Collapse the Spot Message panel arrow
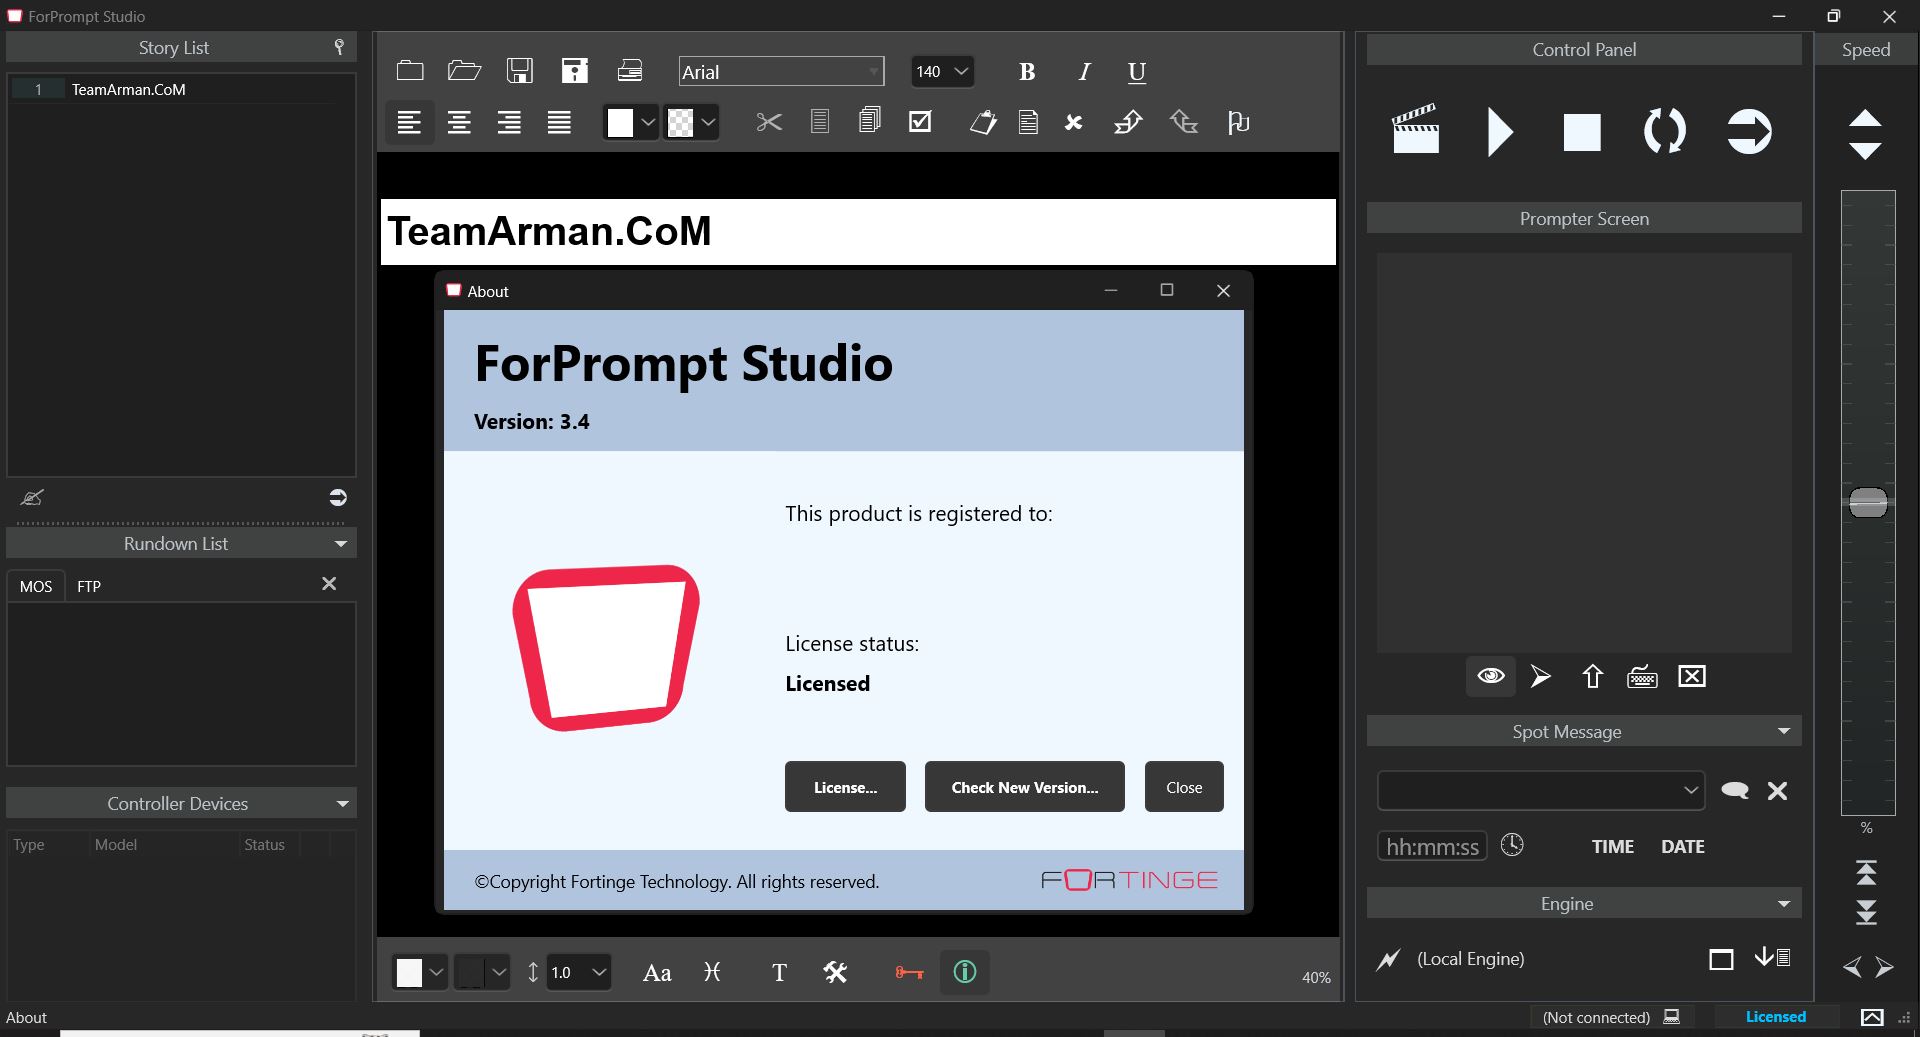1920x1037 pixels. click(x=1784, y=731)
